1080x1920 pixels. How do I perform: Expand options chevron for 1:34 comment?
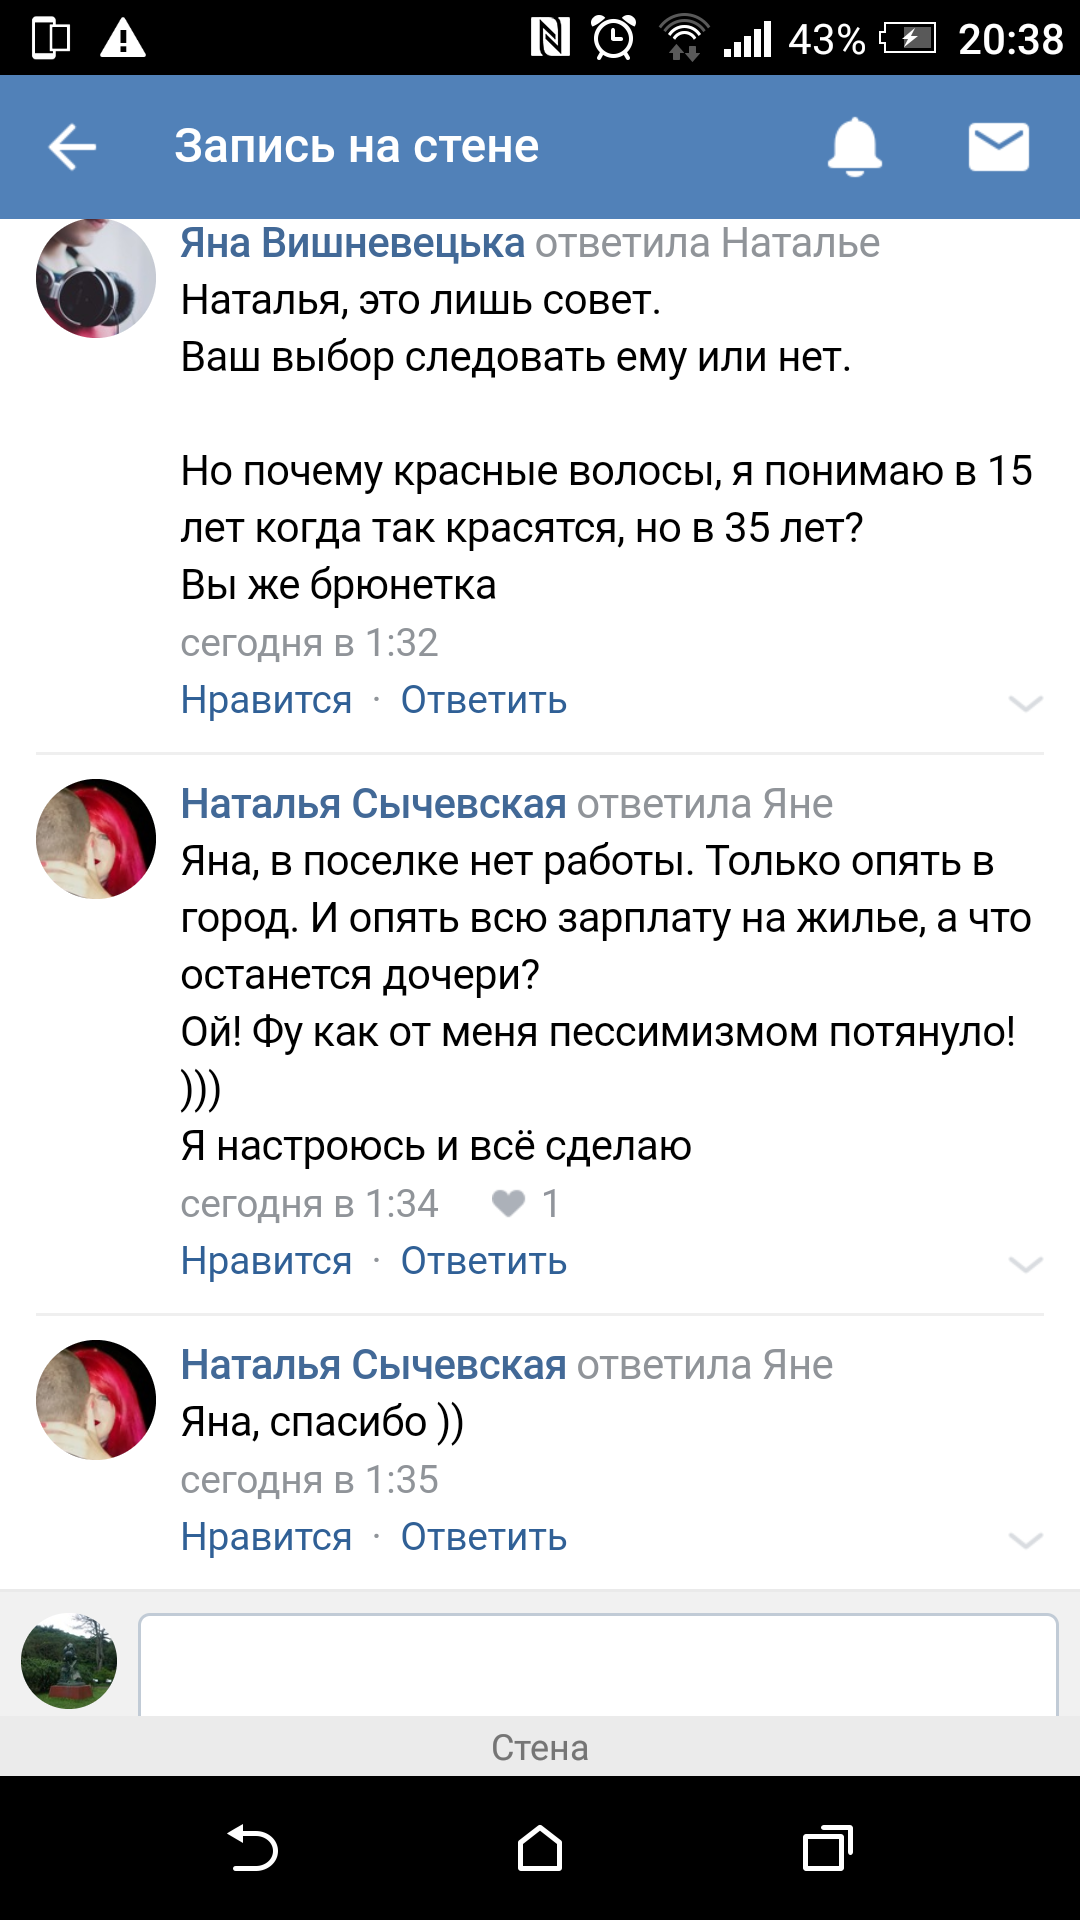tap(1025, 1264)
